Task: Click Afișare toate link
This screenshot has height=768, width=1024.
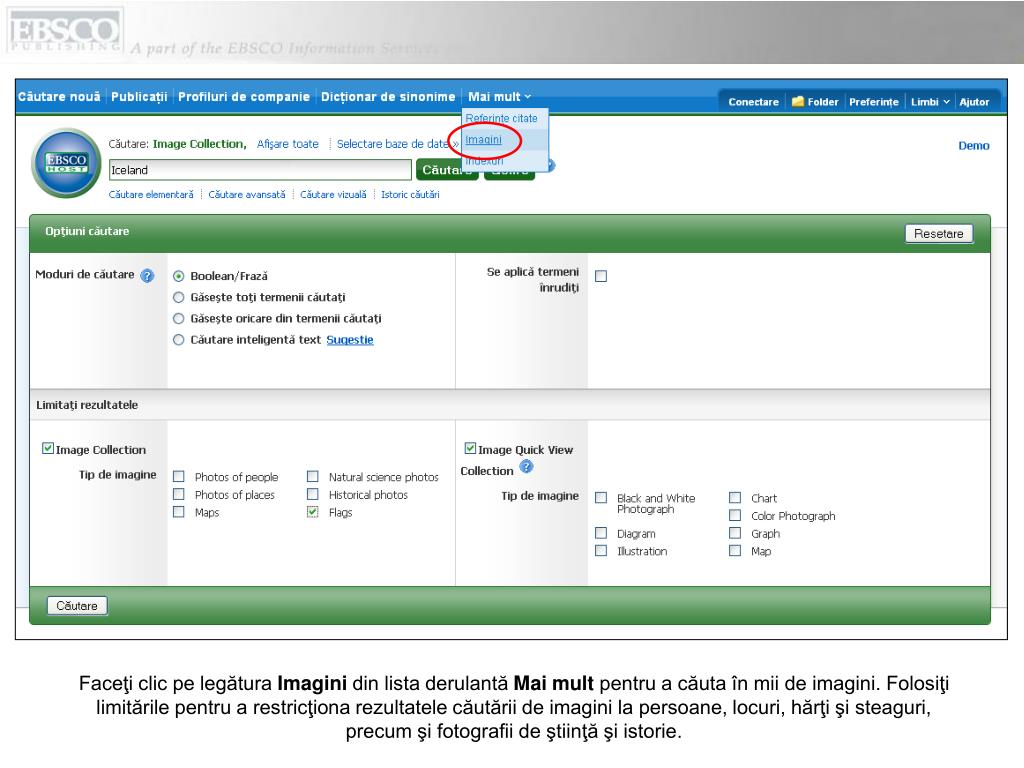Action: tap(287, 144)
